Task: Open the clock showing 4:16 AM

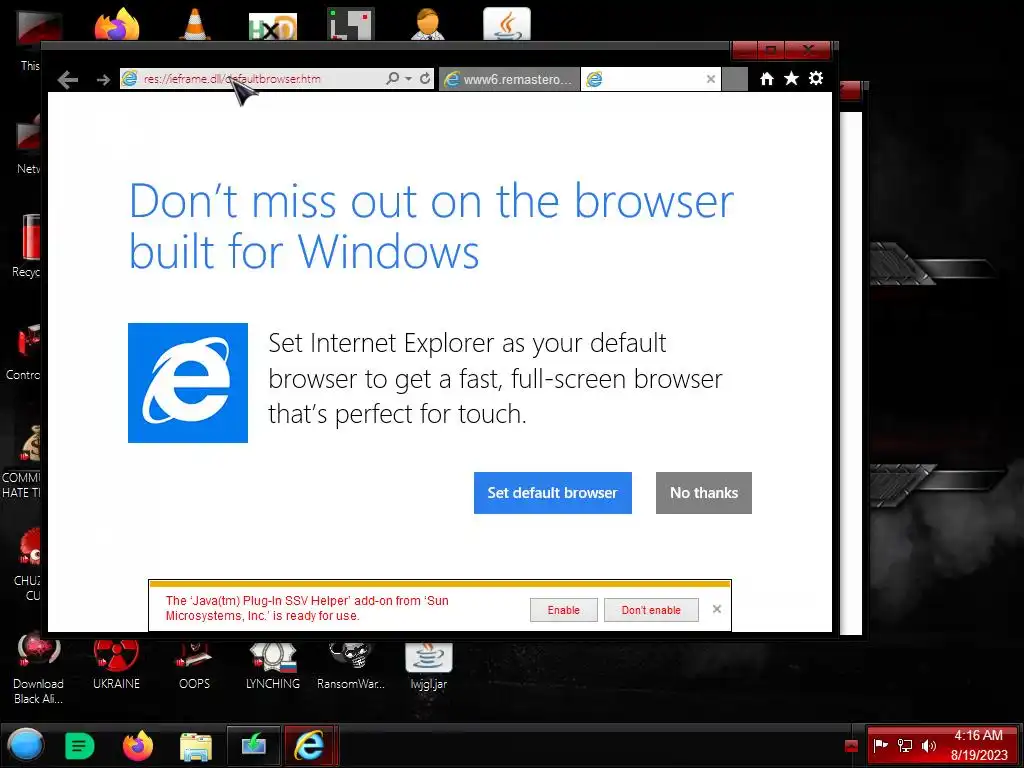Action: pyautogui.click(x=978, y=745)
